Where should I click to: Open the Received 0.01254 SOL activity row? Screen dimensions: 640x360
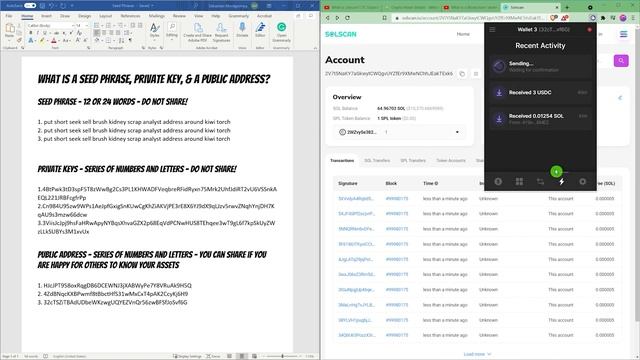[540, 118]
